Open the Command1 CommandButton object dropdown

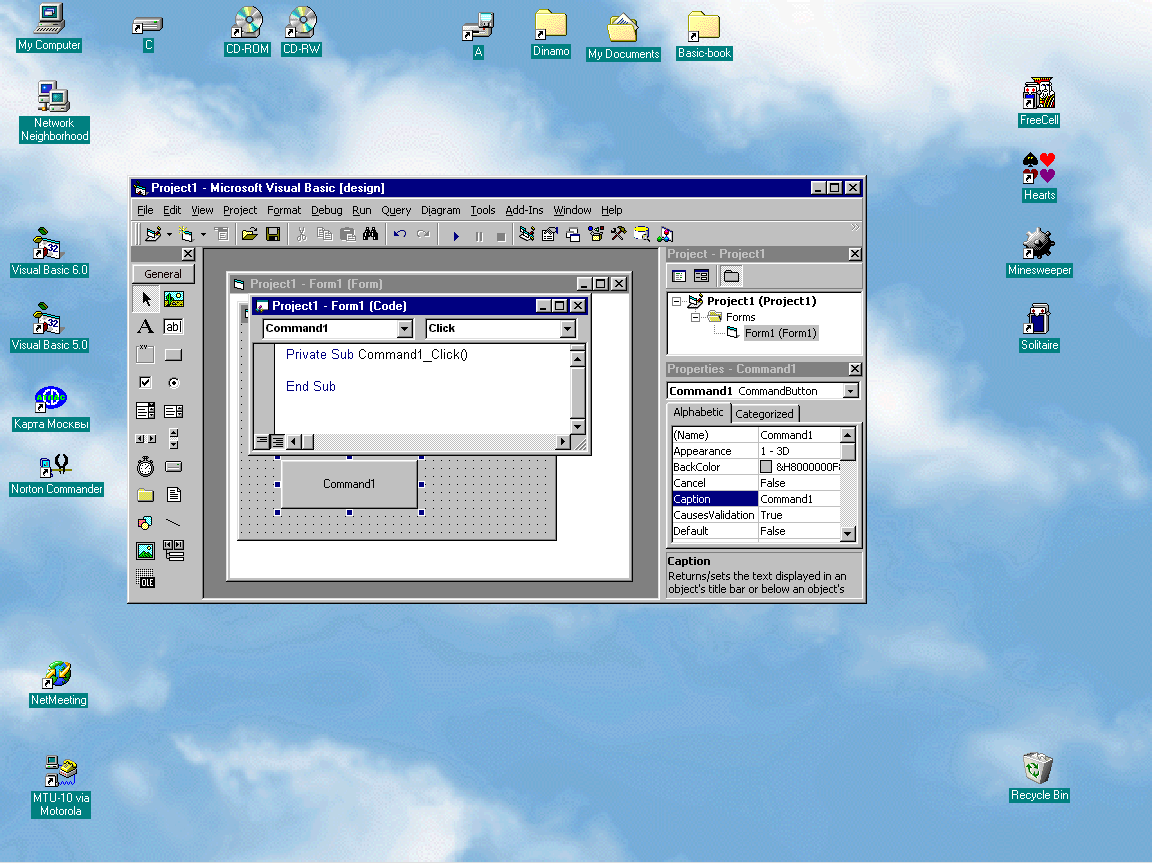point(851,391)
